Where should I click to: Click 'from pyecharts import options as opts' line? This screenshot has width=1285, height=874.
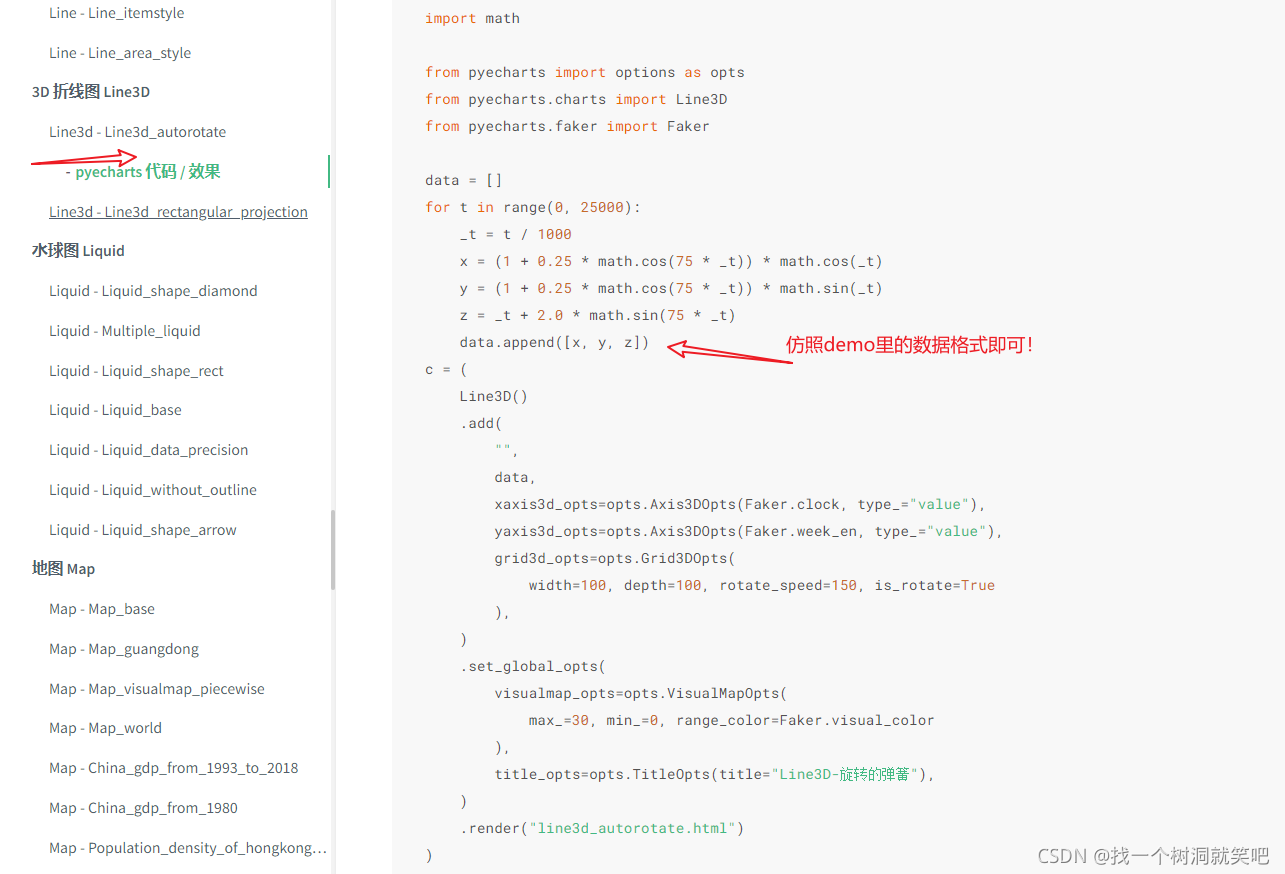click(x=585, y=72)
